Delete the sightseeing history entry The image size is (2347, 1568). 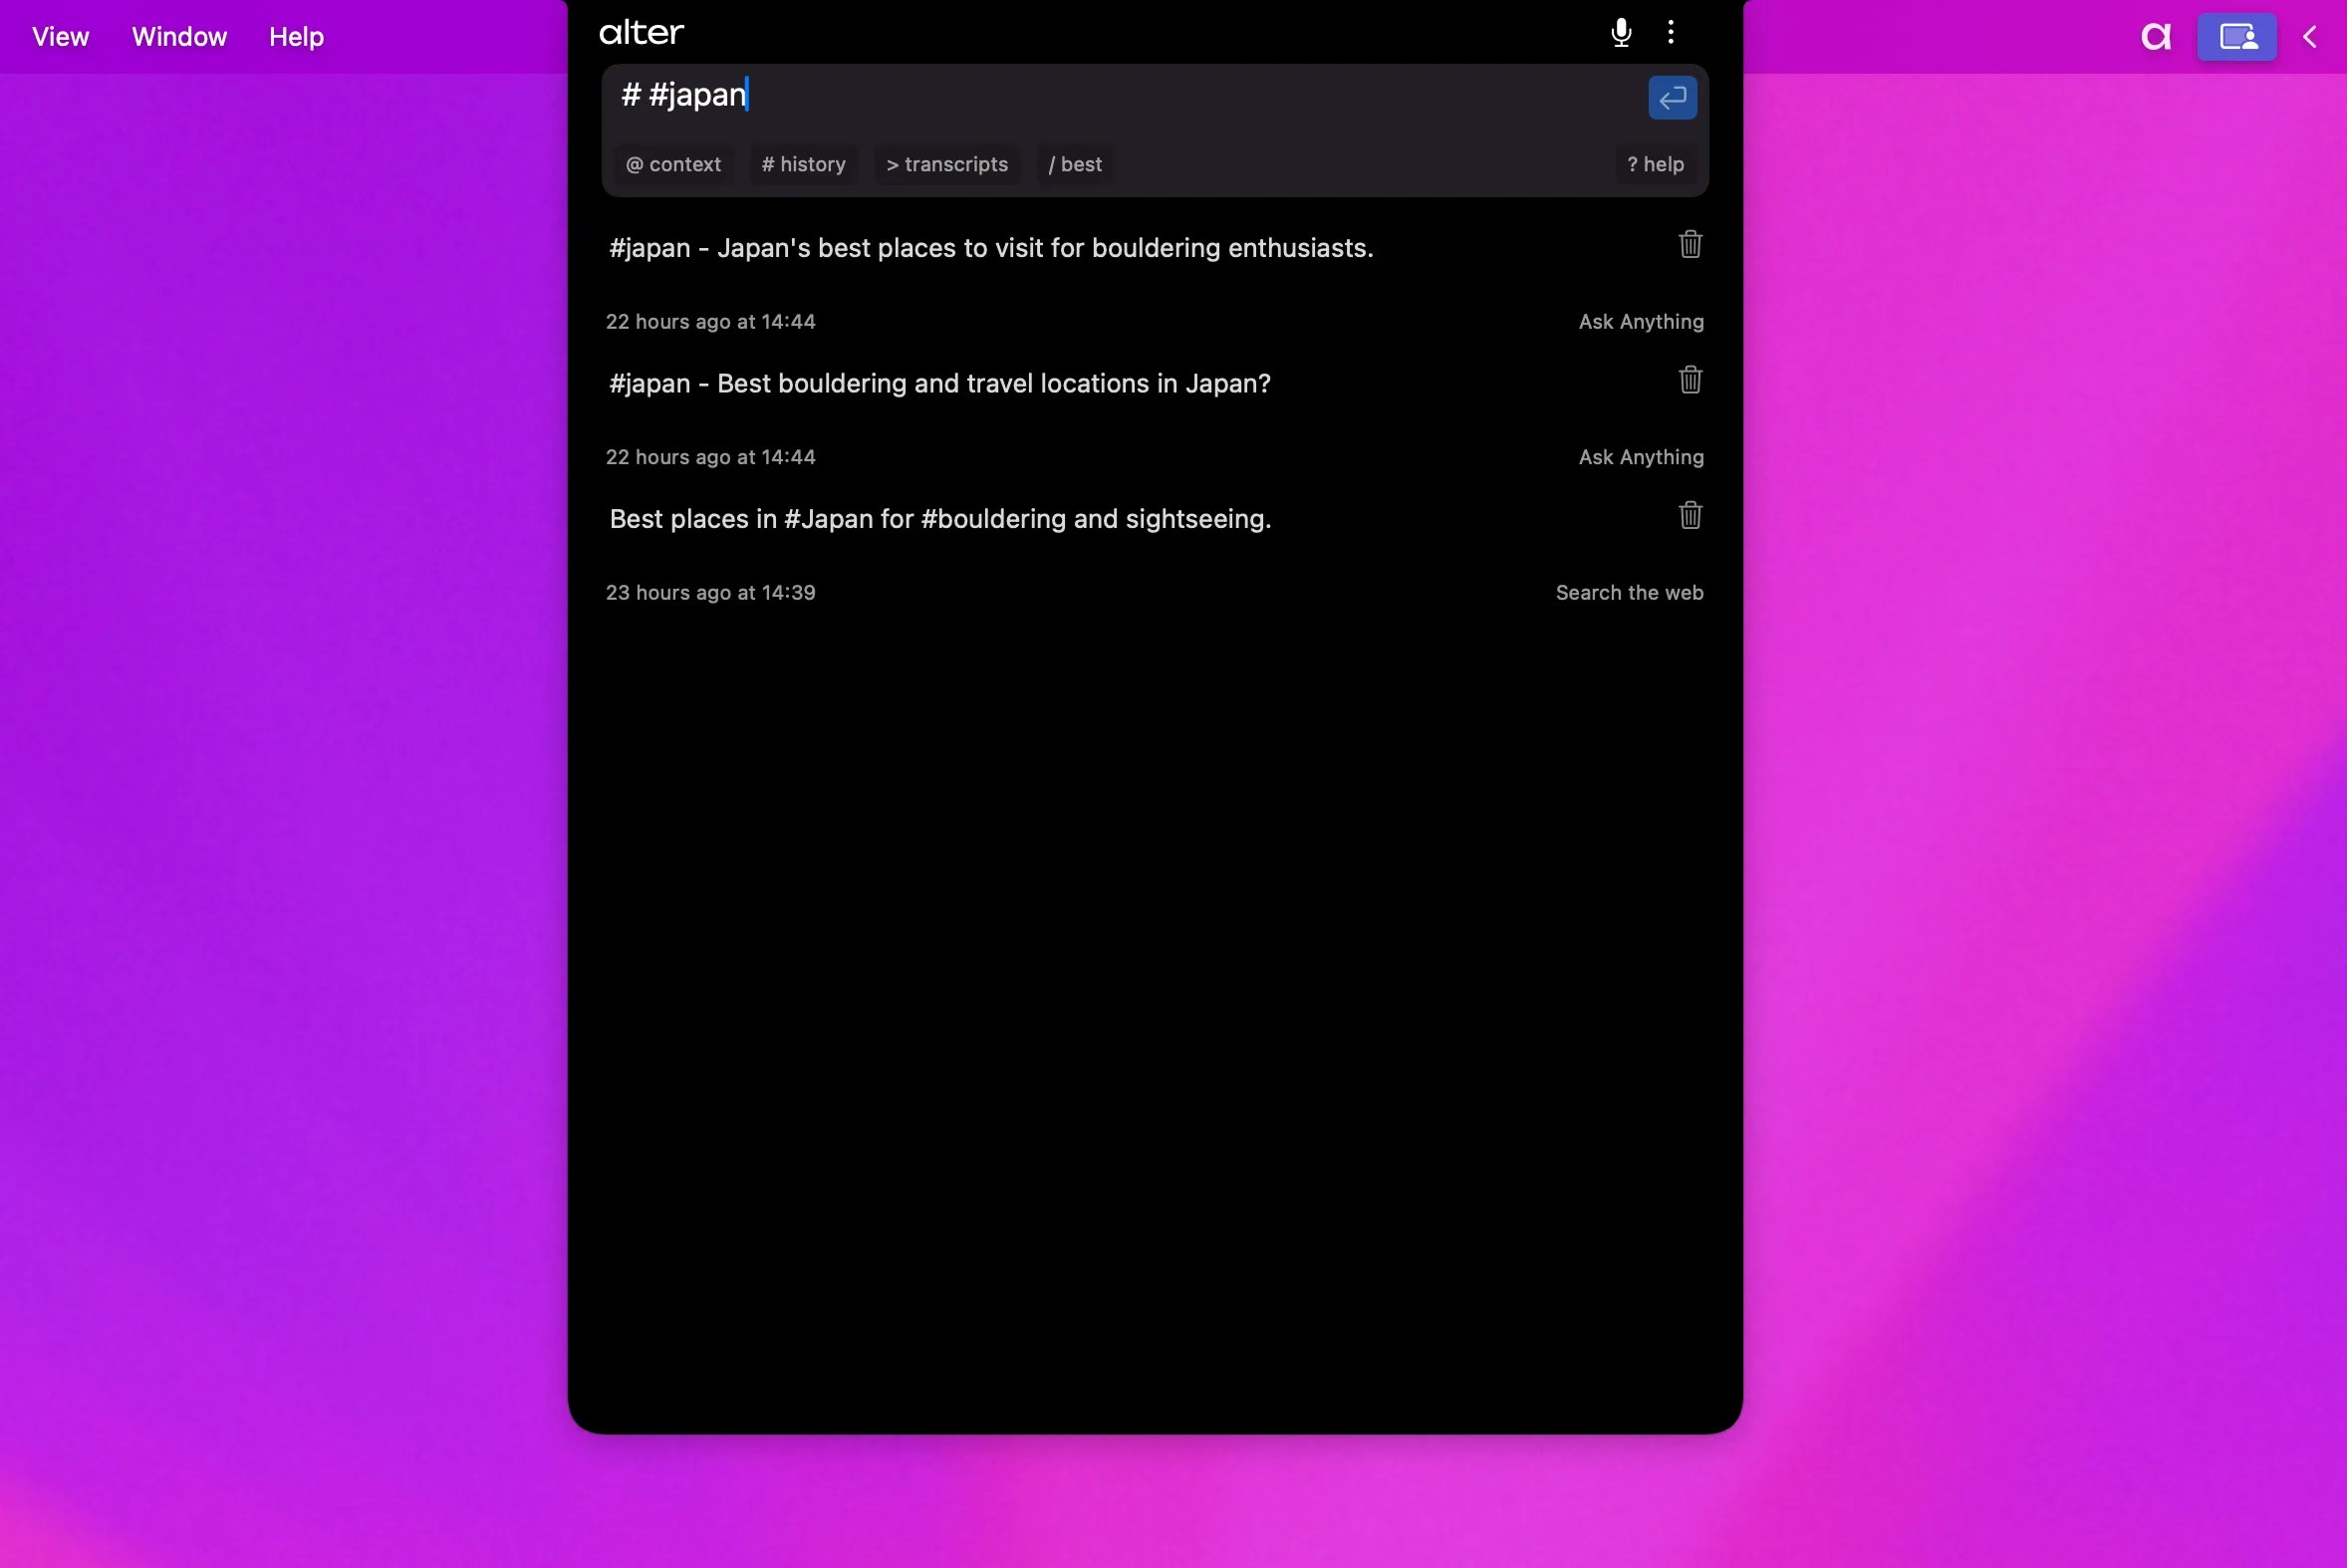click(1690, 516)
